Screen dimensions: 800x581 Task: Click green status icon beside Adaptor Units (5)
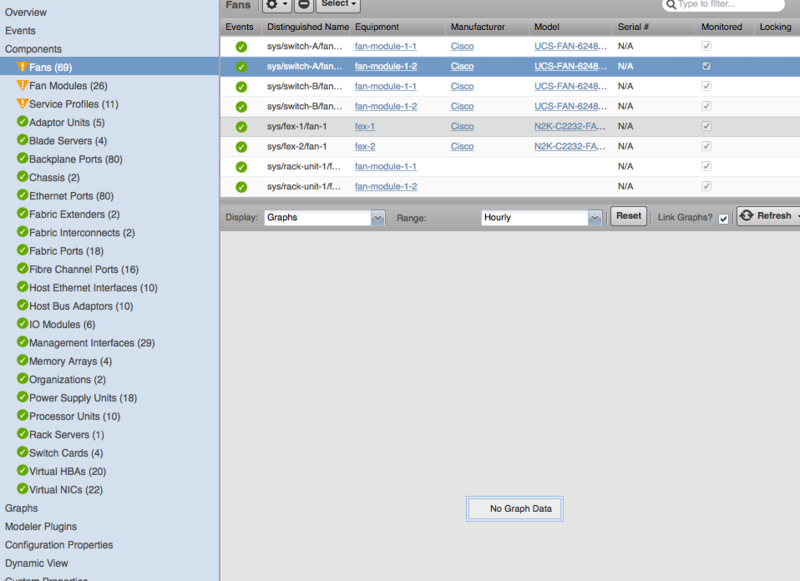(x=22, y=121)
